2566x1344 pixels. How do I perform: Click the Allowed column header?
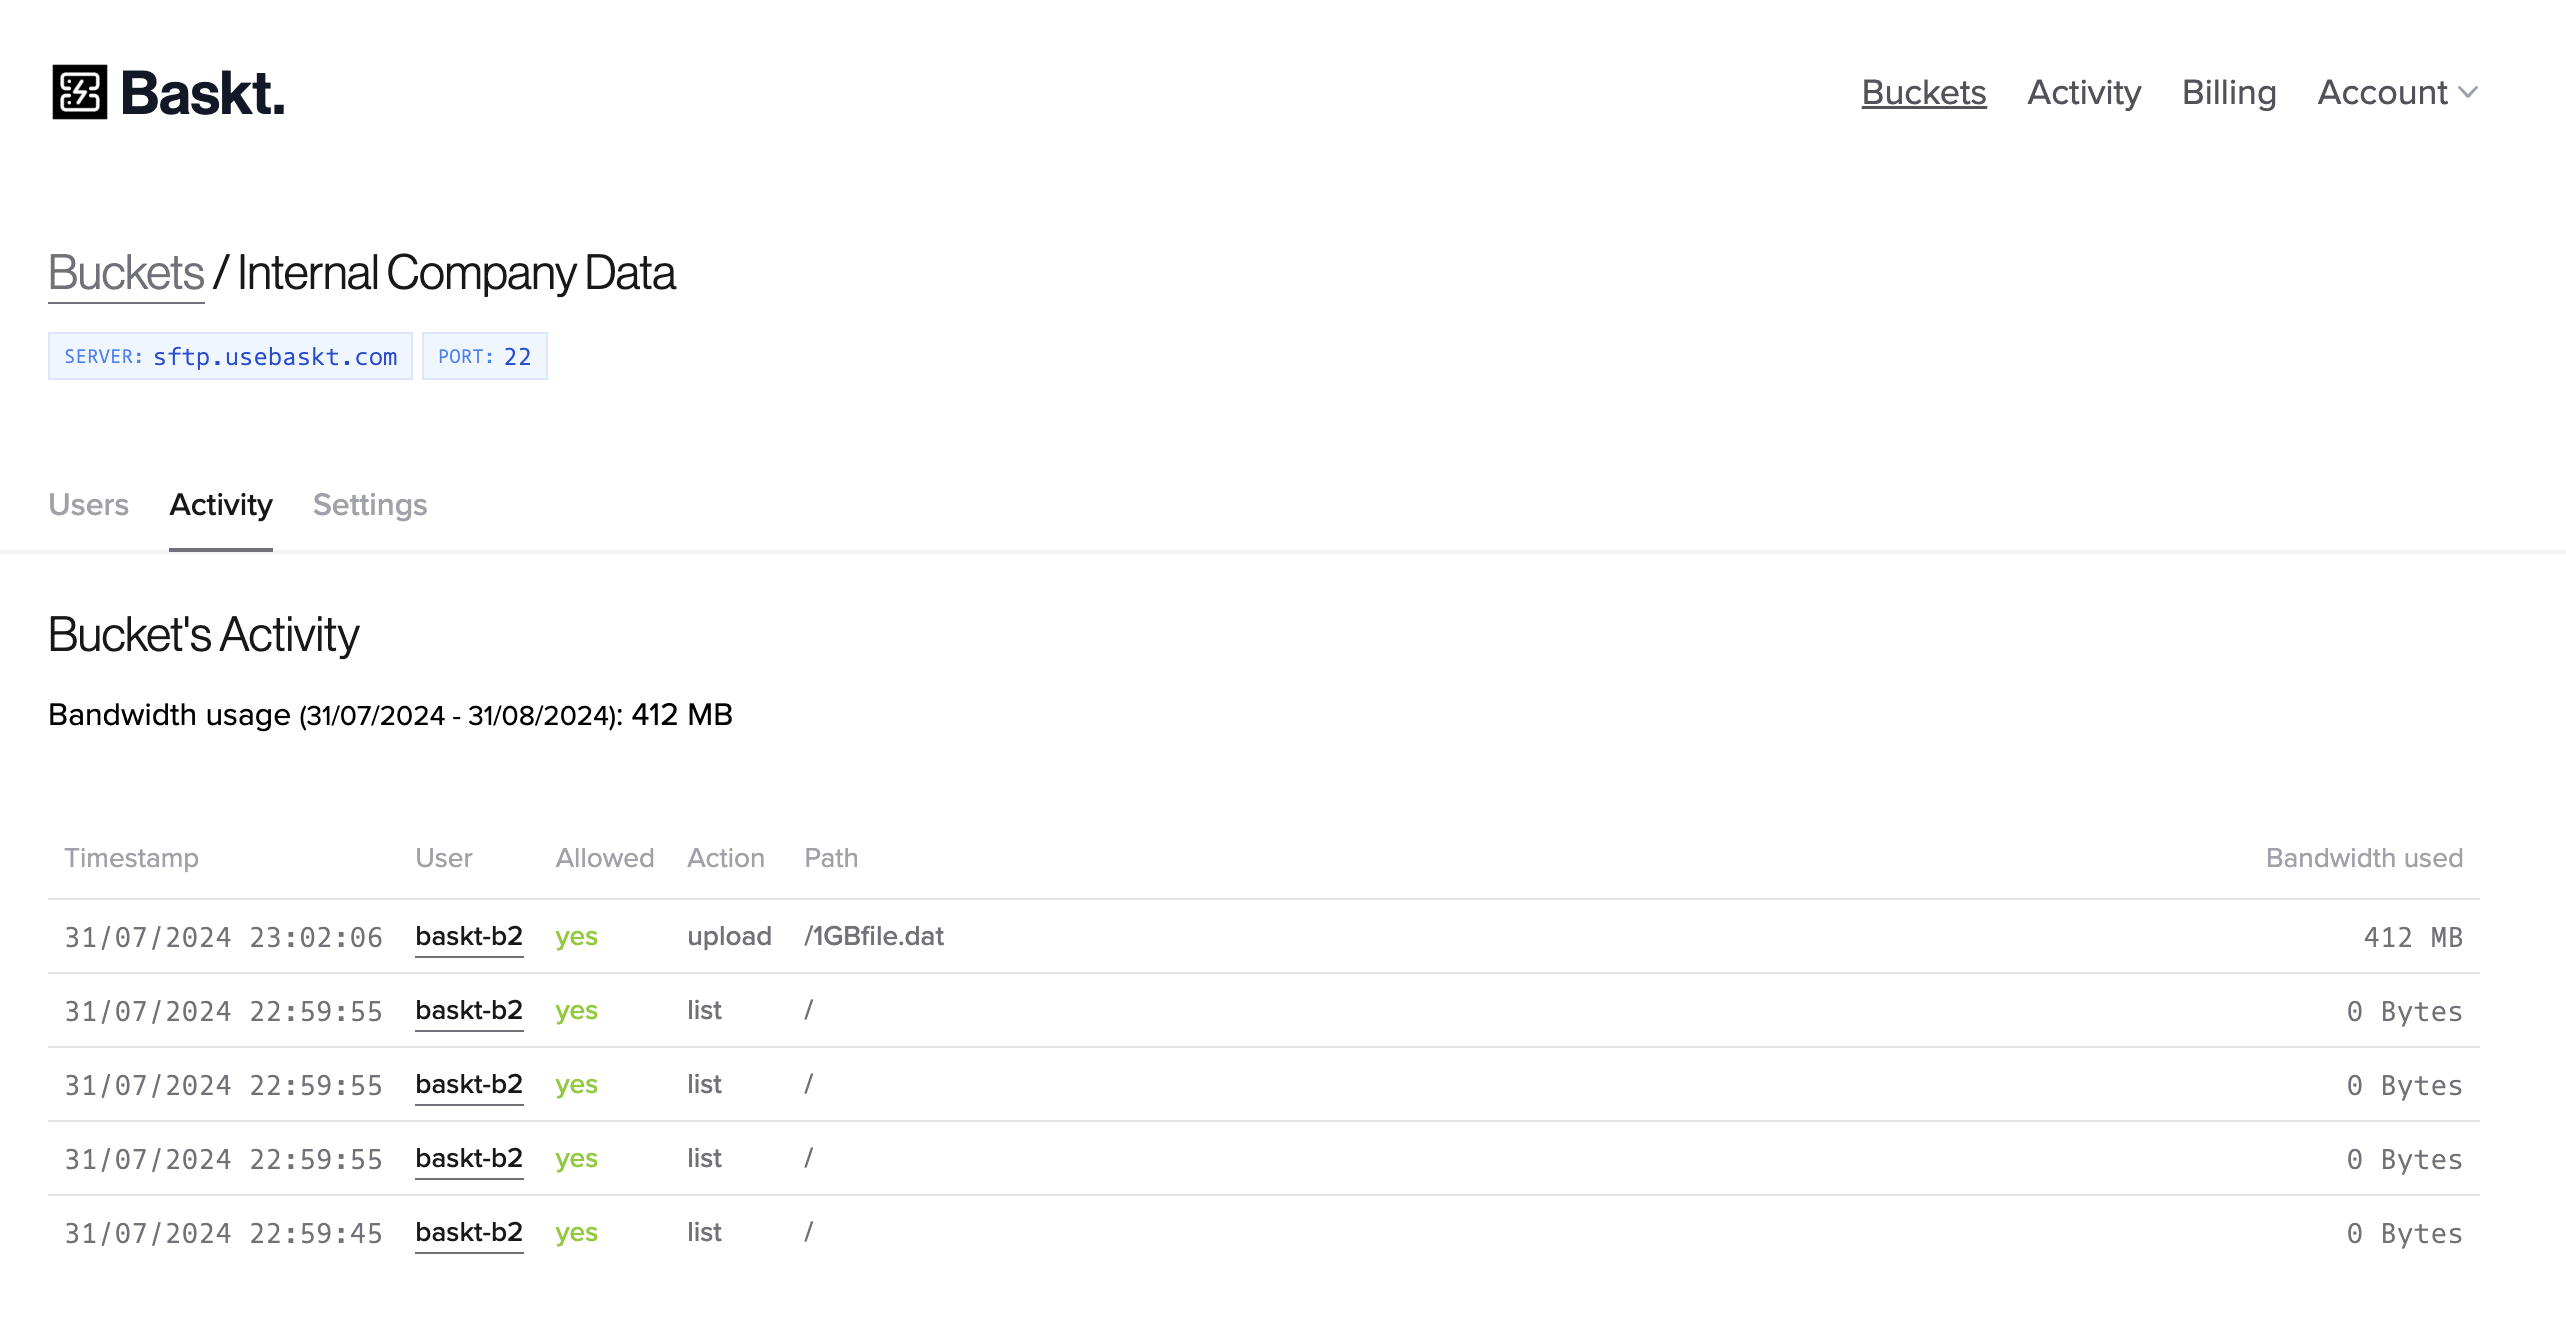click(x=604, y=858)
